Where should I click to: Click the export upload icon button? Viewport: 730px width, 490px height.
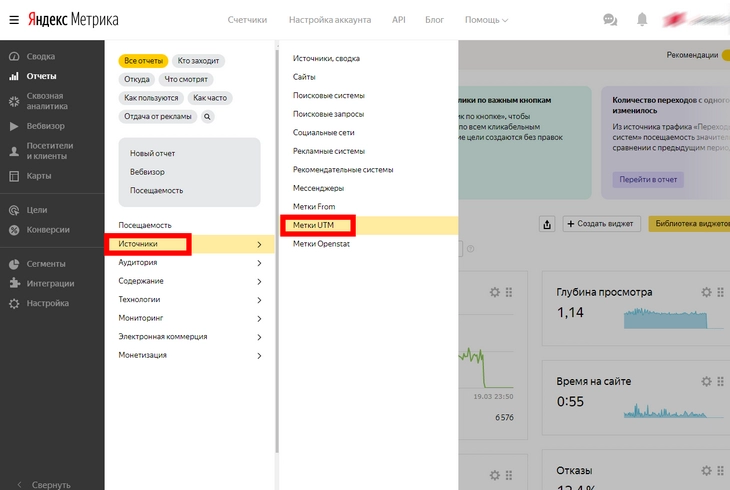[547, 224]
